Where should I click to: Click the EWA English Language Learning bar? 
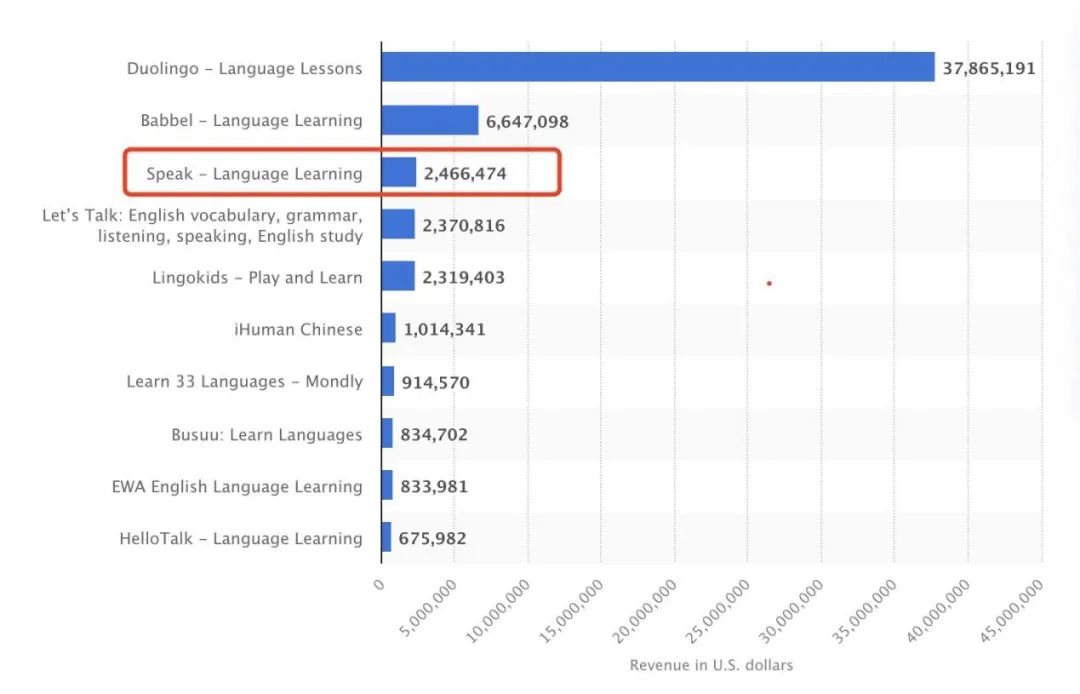point(387,485)
